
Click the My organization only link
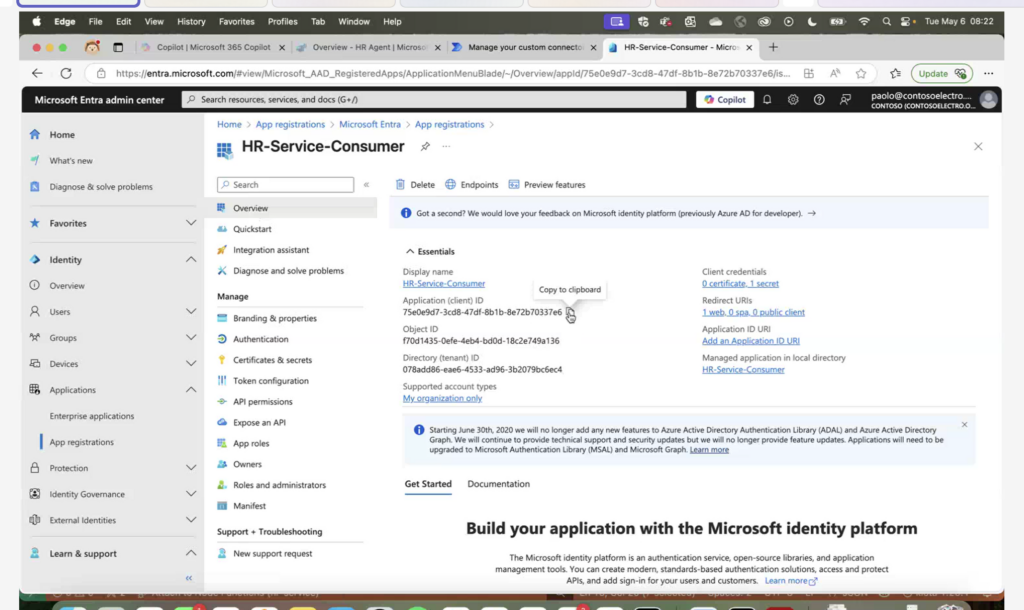(442, 398)
